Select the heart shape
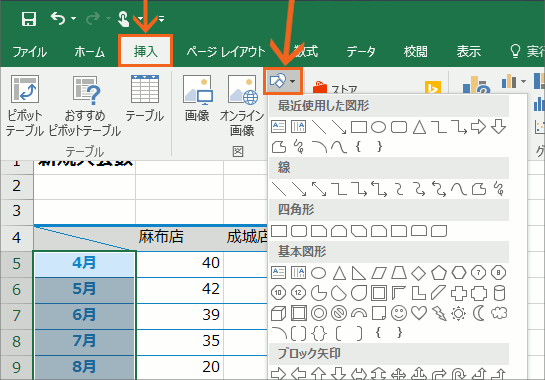545x380 pixels. coord(418,313)
